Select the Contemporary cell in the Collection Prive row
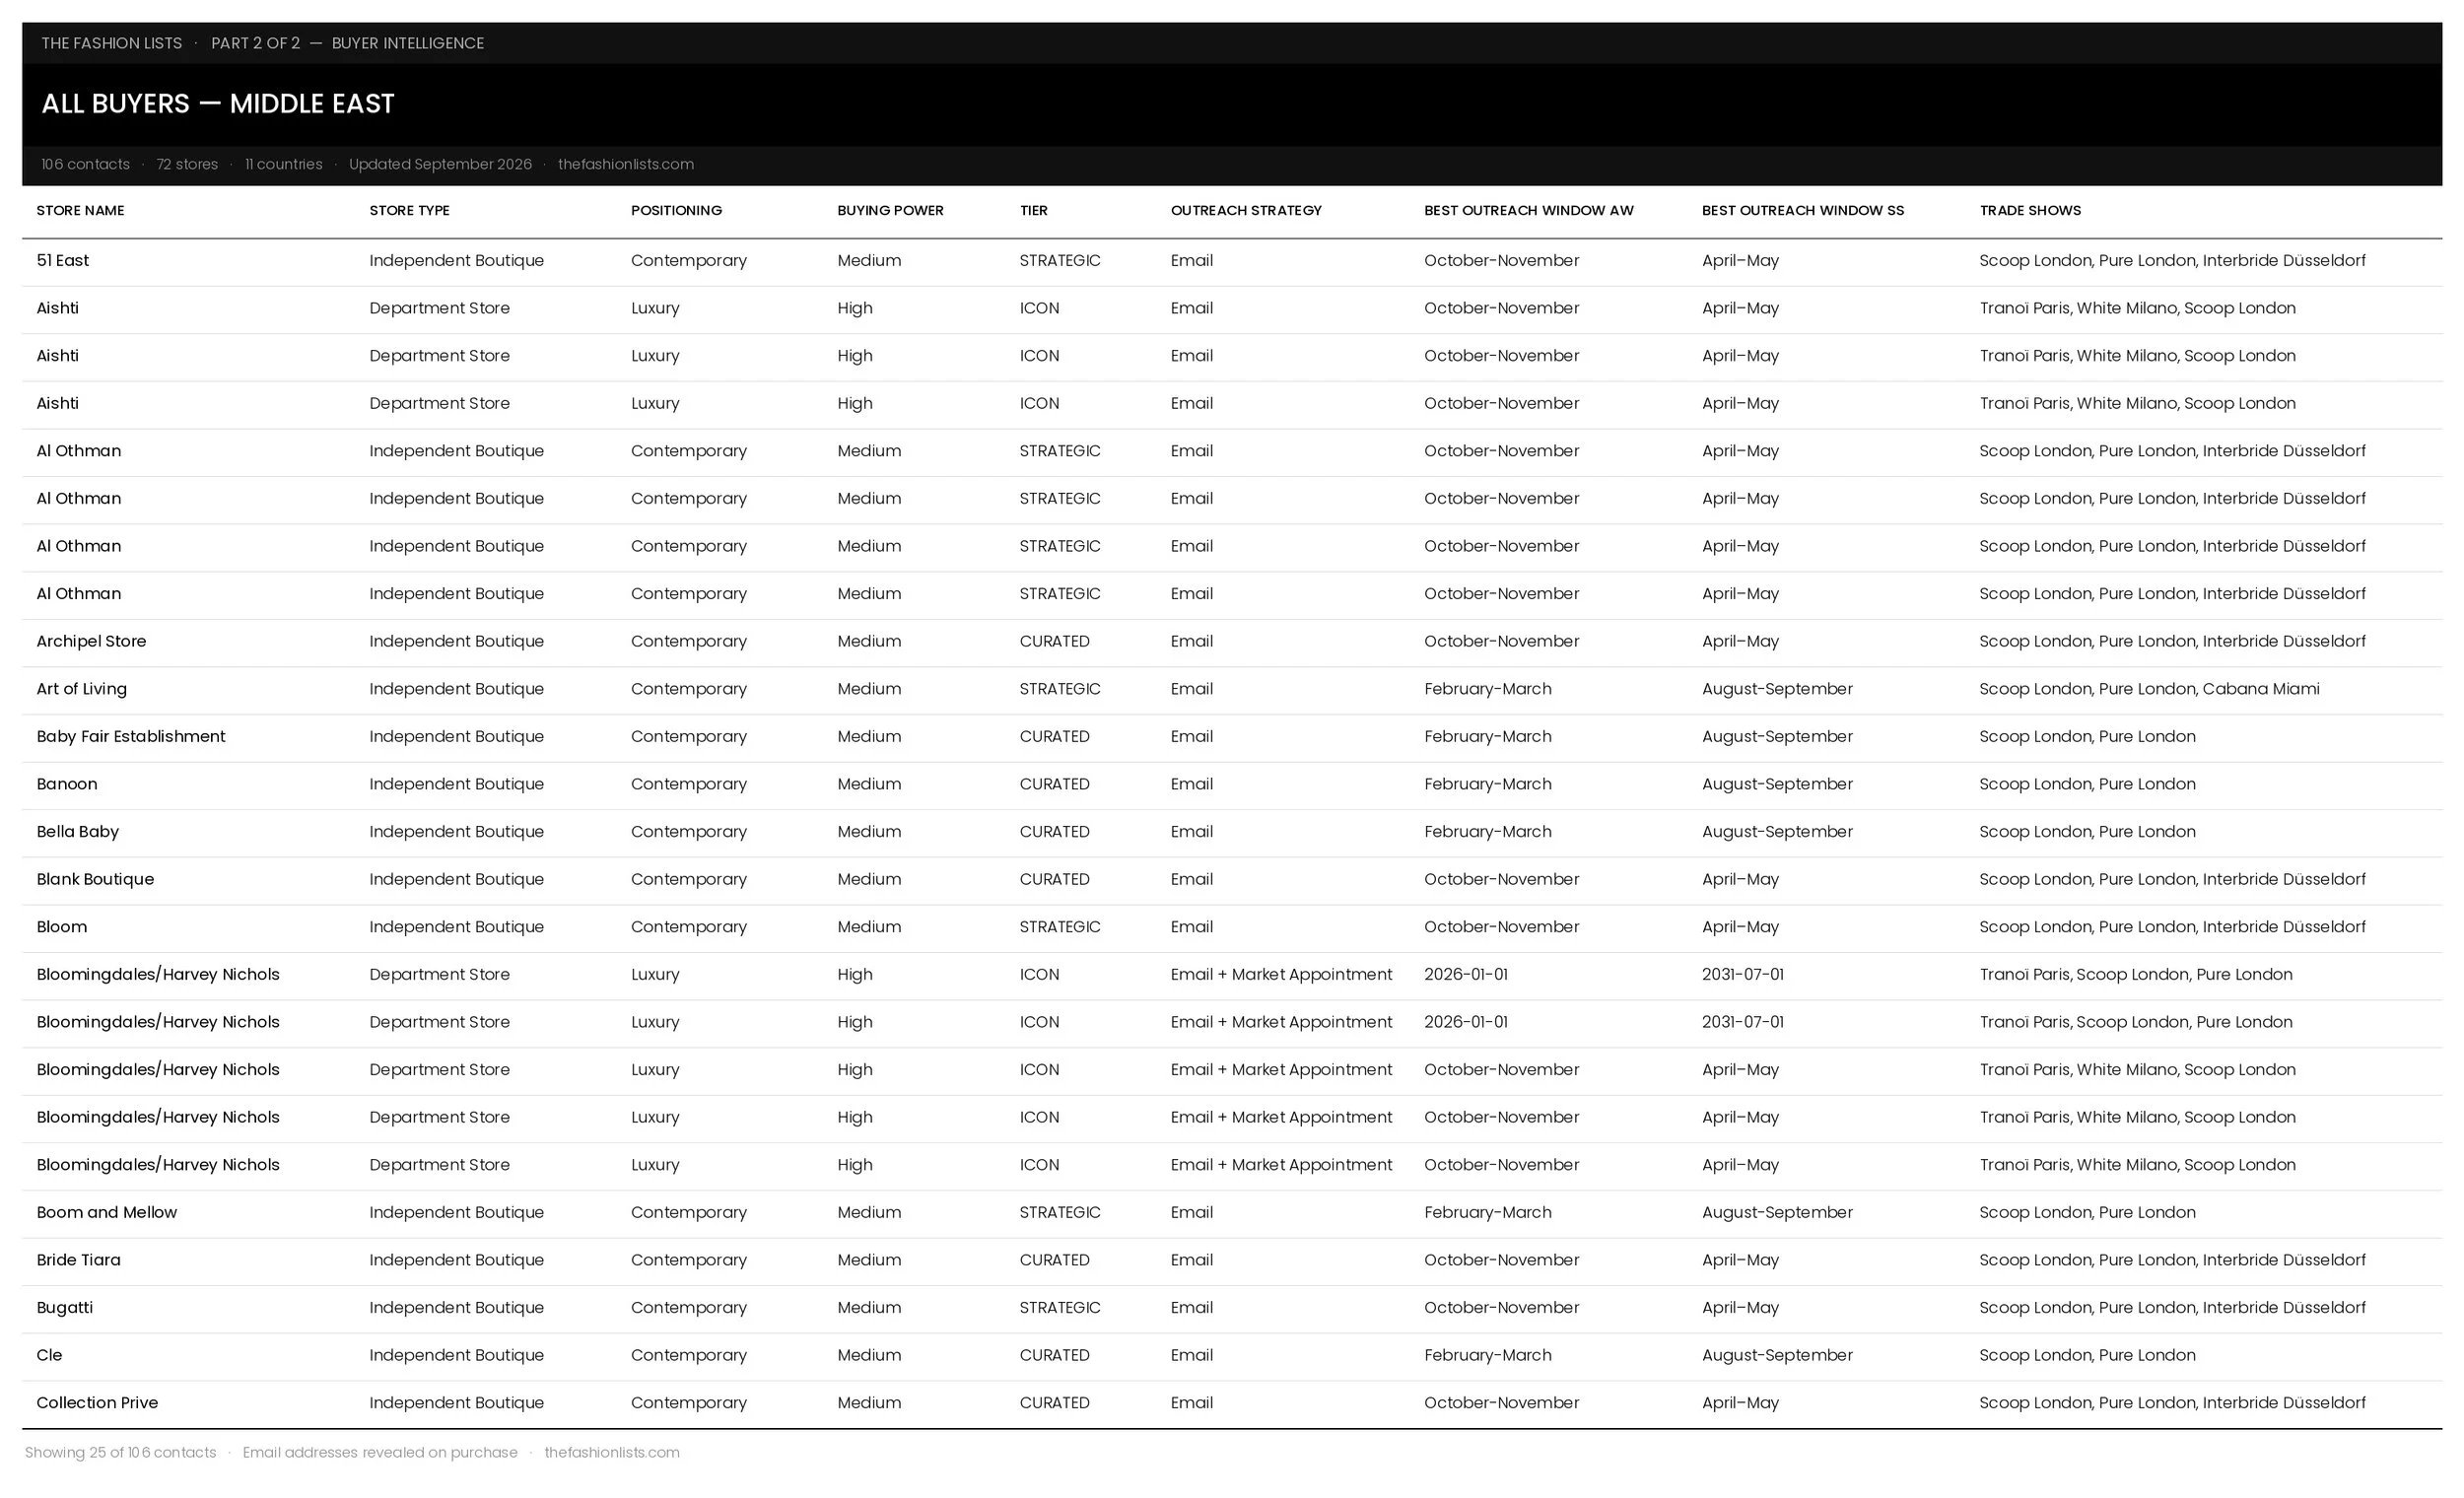 [688, 1403]
